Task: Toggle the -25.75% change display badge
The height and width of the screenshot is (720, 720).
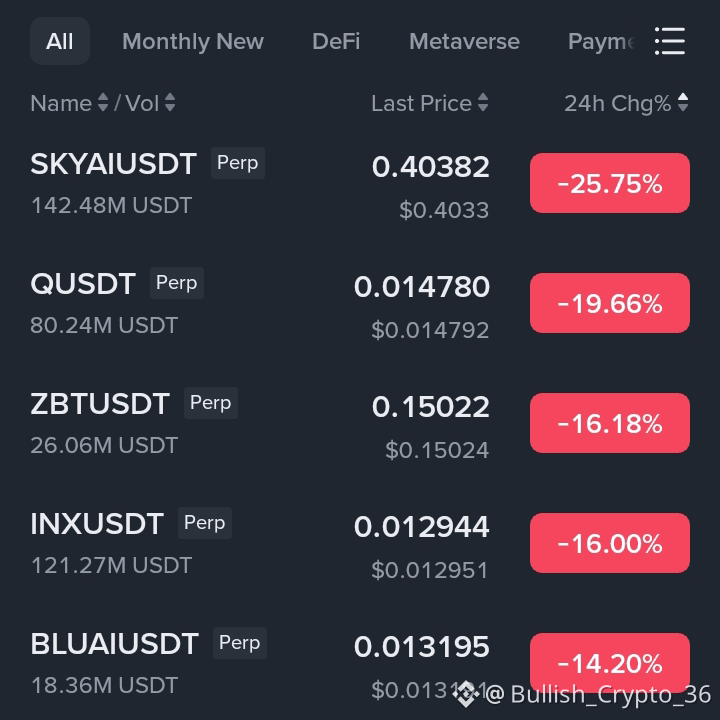Action: [610, 183]
